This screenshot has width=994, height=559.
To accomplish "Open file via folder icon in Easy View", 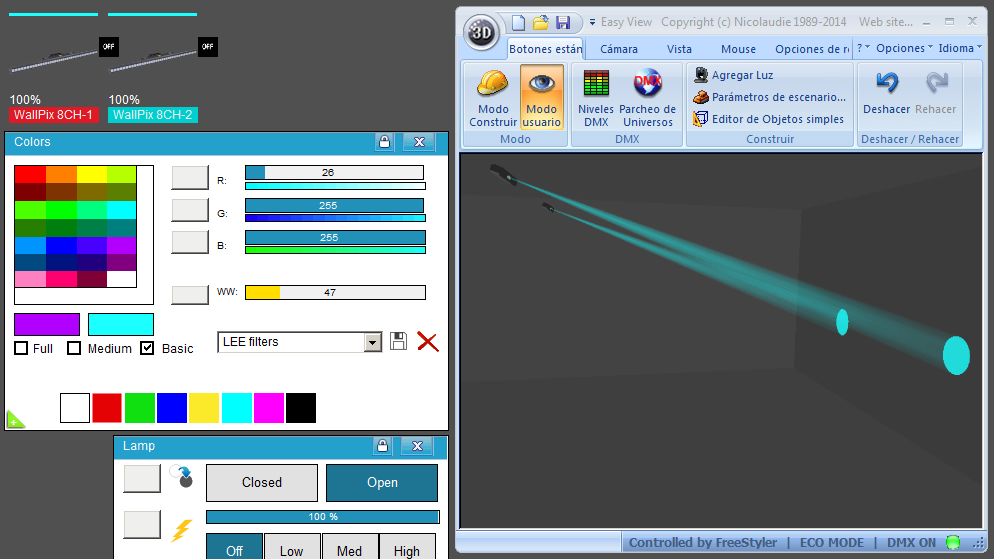I will coord(541,23).
